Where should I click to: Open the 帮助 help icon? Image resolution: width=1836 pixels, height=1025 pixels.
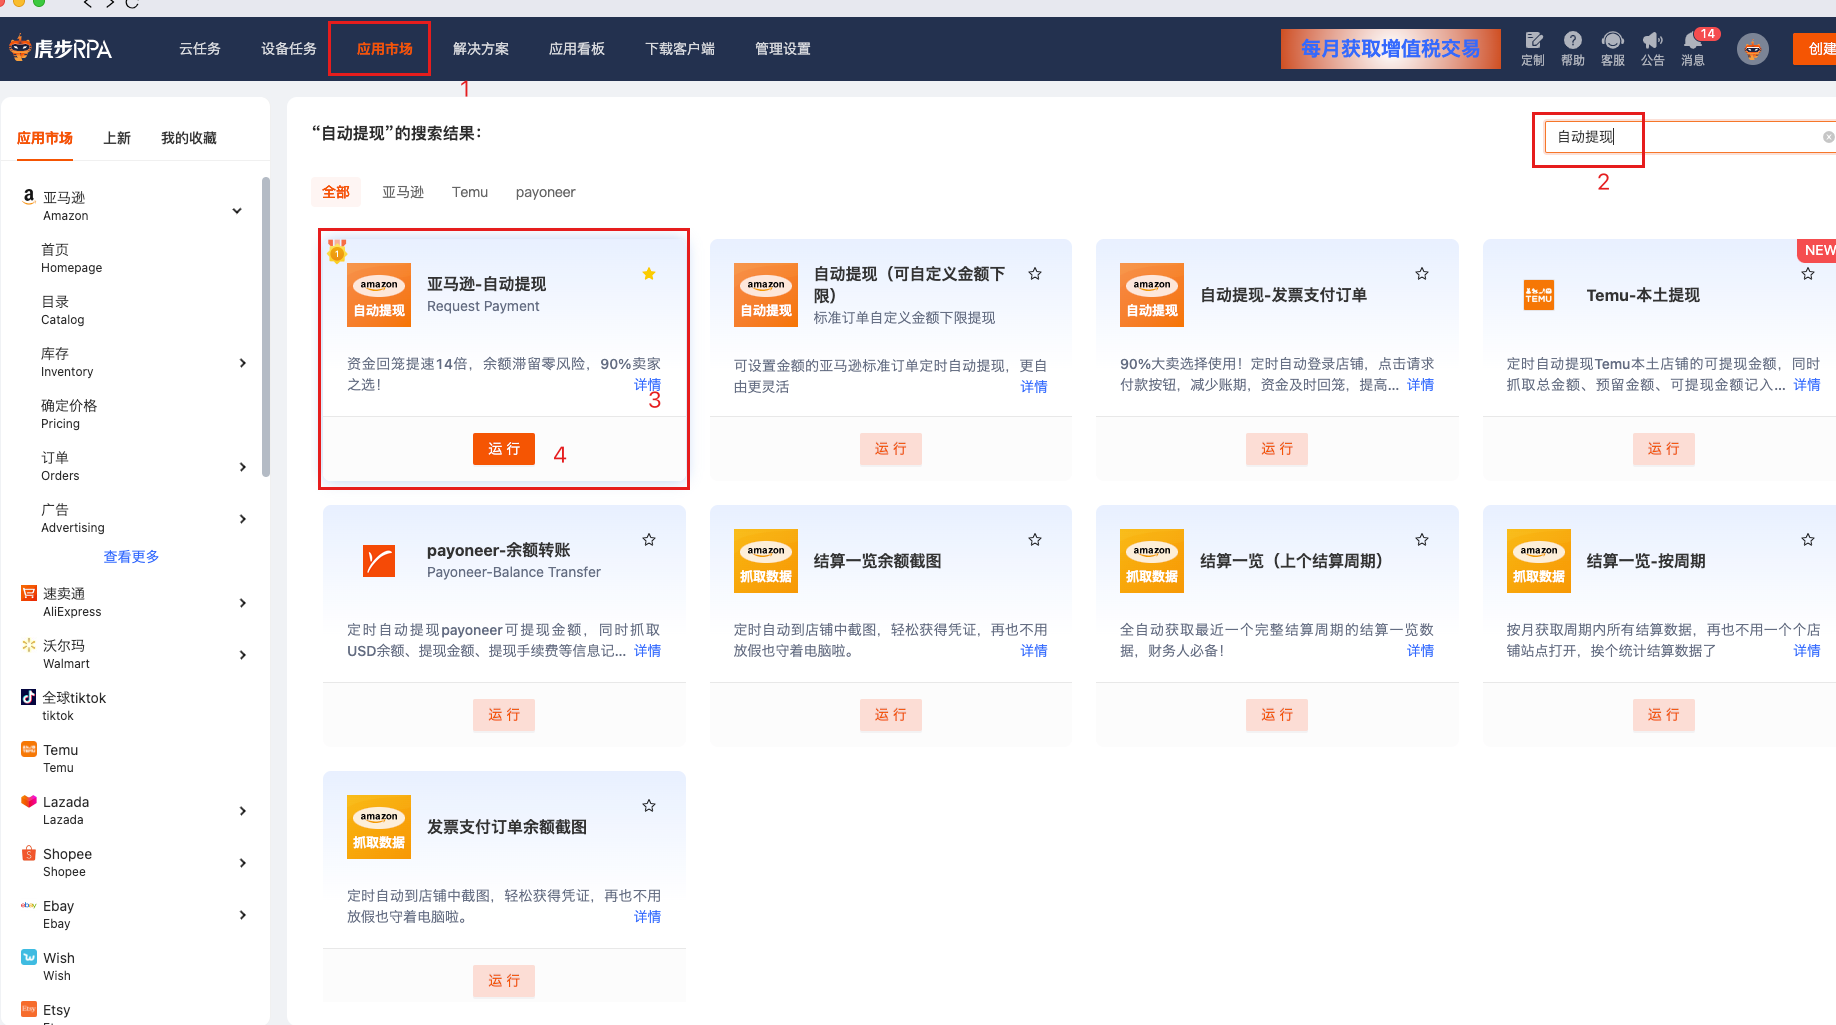[1573, 41]
